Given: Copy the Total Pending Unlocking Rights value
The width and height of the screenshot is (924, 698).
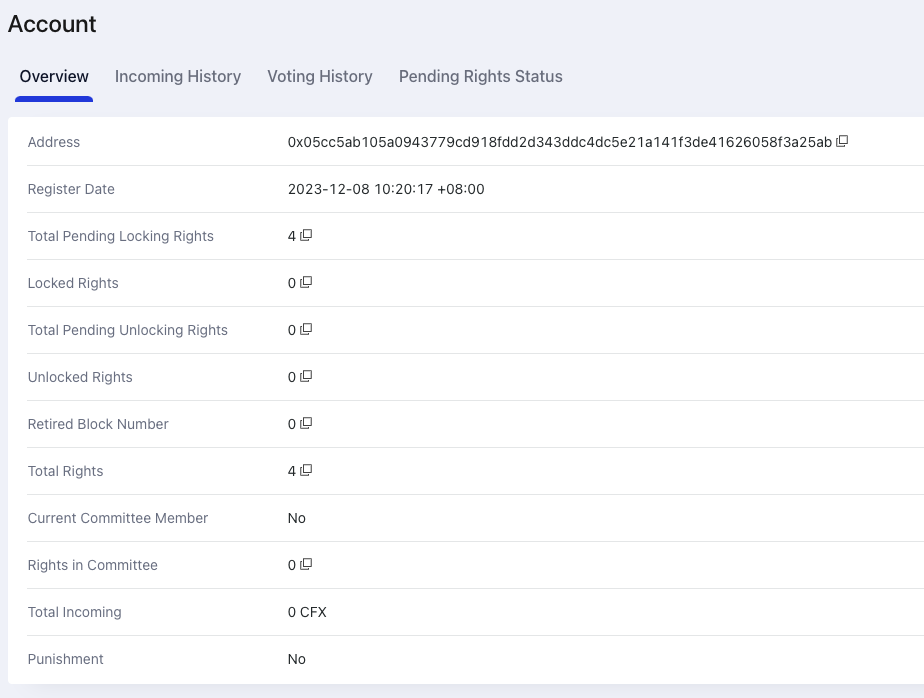Looking at the screenshot, I should pyautogui.click(x=306, y=329).
